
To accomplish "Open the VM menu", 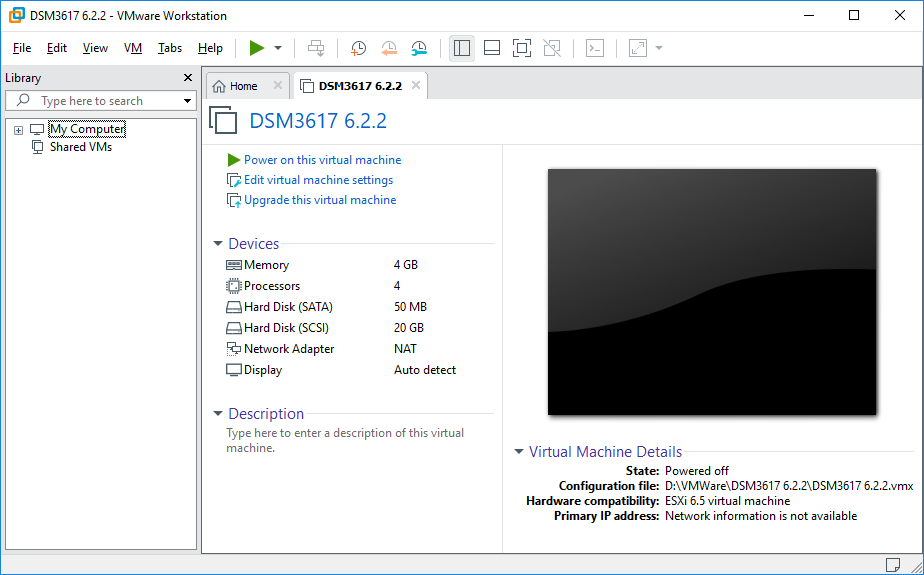I will pos(133,48).
